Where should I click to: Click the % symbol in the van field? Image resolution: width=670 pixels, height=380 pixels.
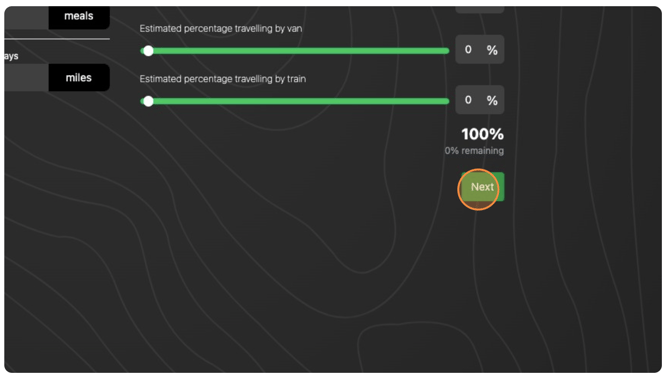(492, 50)
